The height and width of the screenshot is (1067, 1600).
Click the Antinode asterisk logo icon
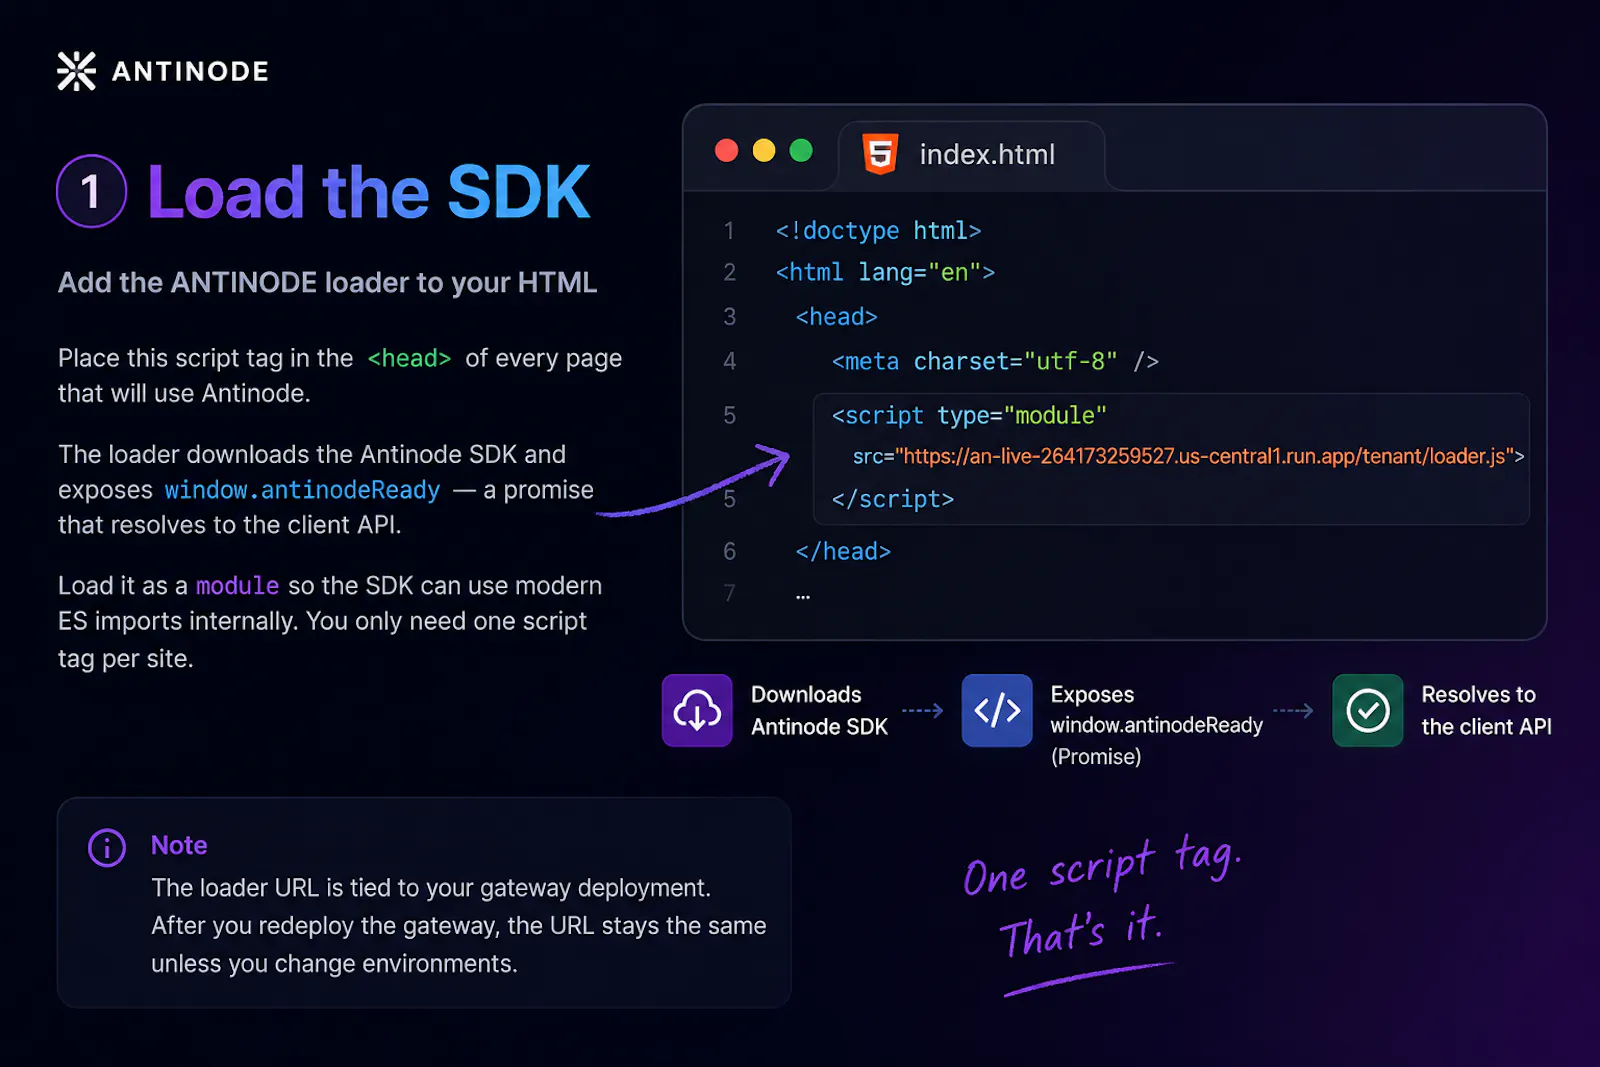(x=76, y=71)
